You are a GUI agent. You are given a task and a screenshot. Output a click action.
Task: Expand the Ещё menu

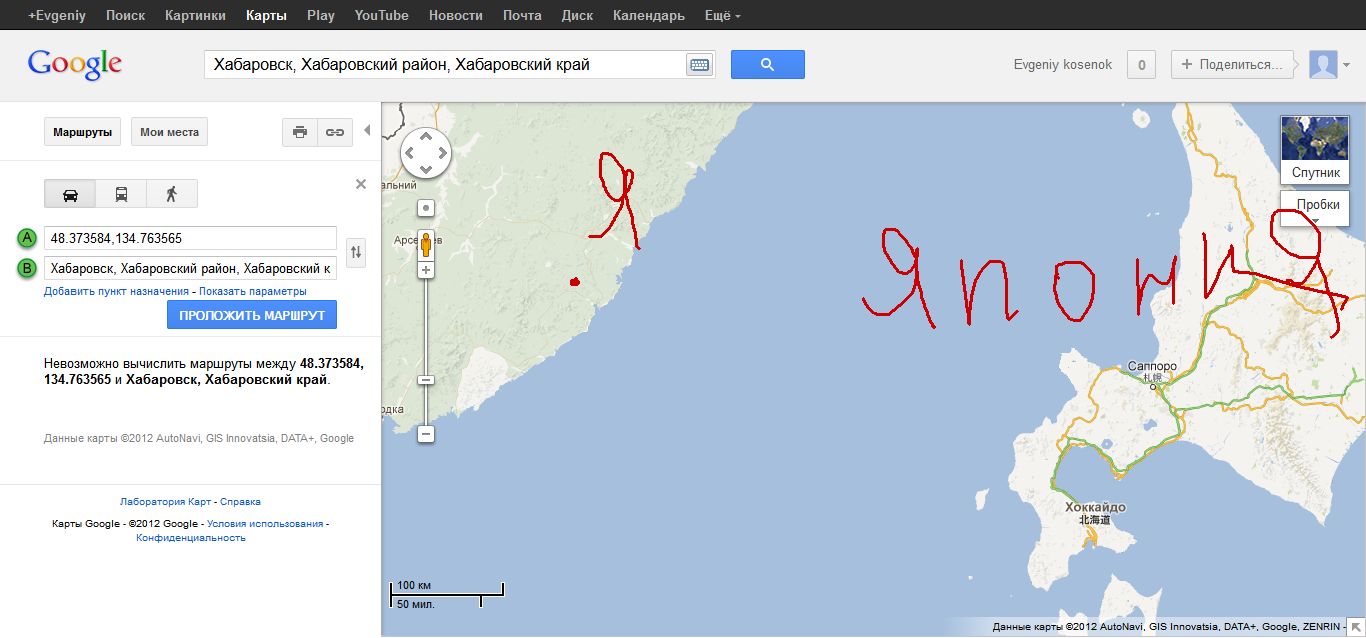coord(722,16)
